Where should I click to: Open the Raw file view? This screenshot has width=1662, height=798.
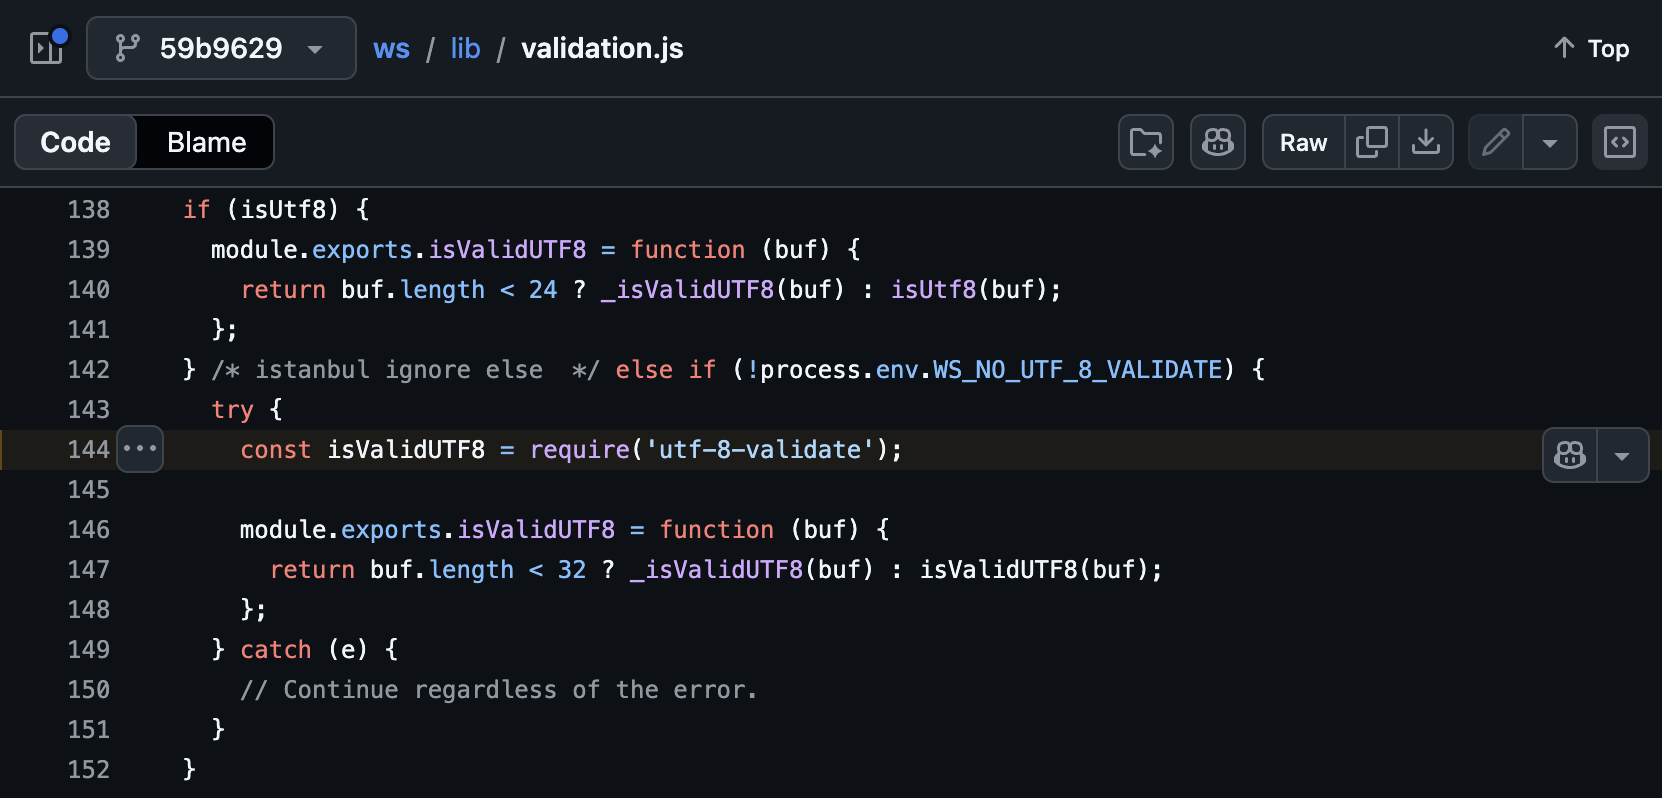pos(1303,142)
